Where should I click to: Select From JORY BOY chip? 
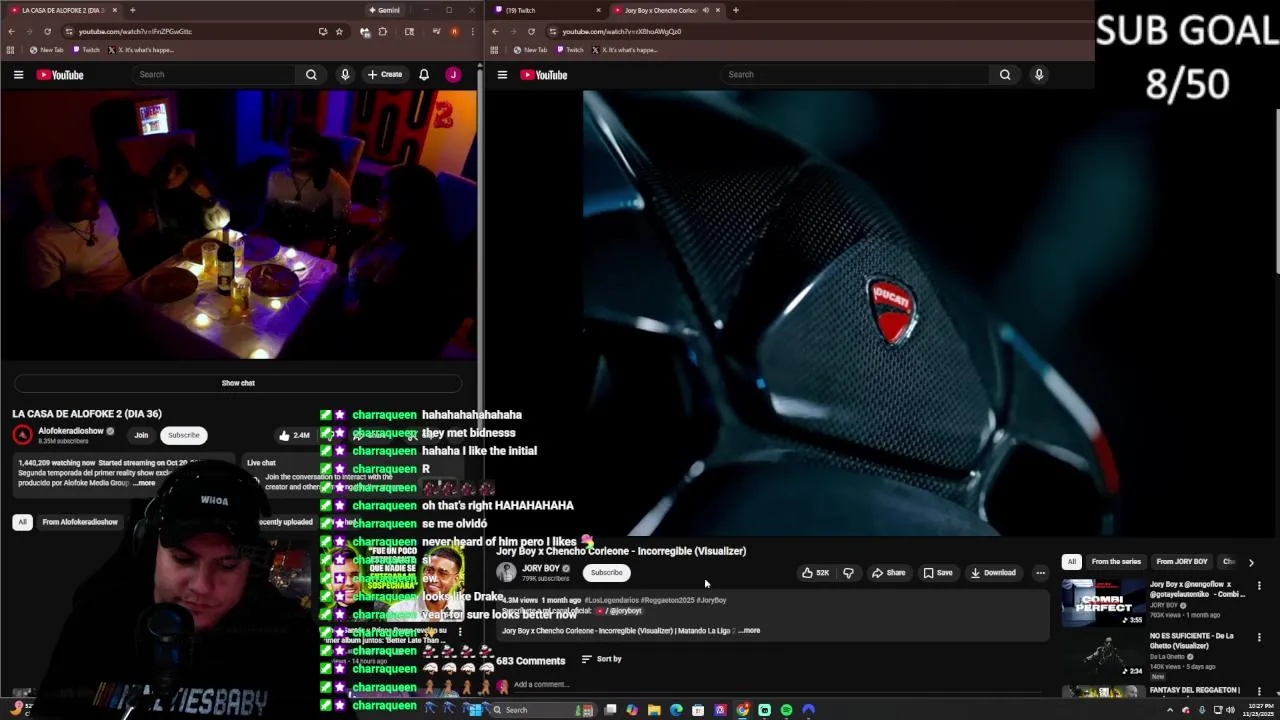(x=1182, y=562)
